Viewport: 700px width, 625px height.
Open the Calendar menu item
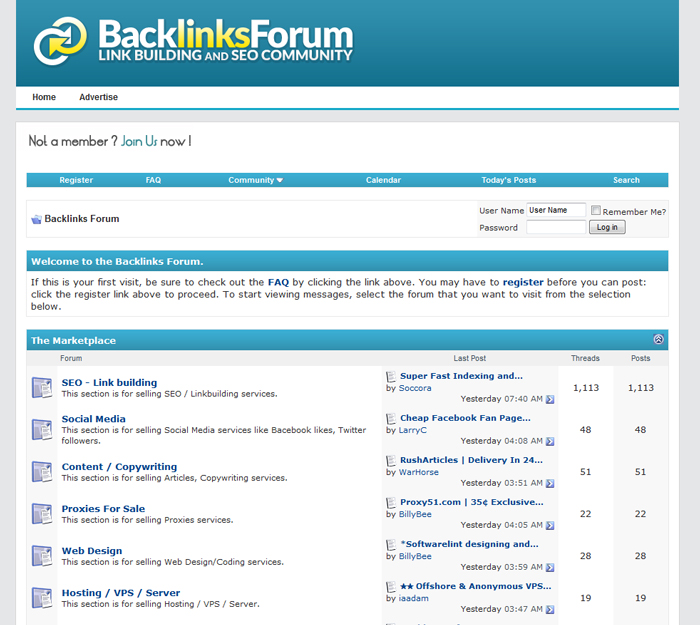(383, 180)
